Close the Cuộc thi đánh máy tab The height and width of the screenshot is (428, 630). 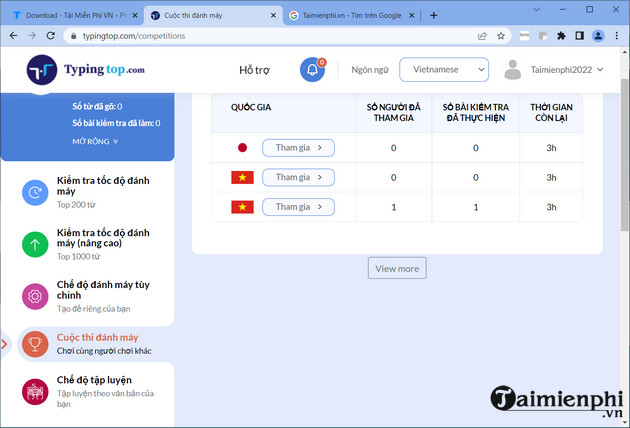coord(273,15)
